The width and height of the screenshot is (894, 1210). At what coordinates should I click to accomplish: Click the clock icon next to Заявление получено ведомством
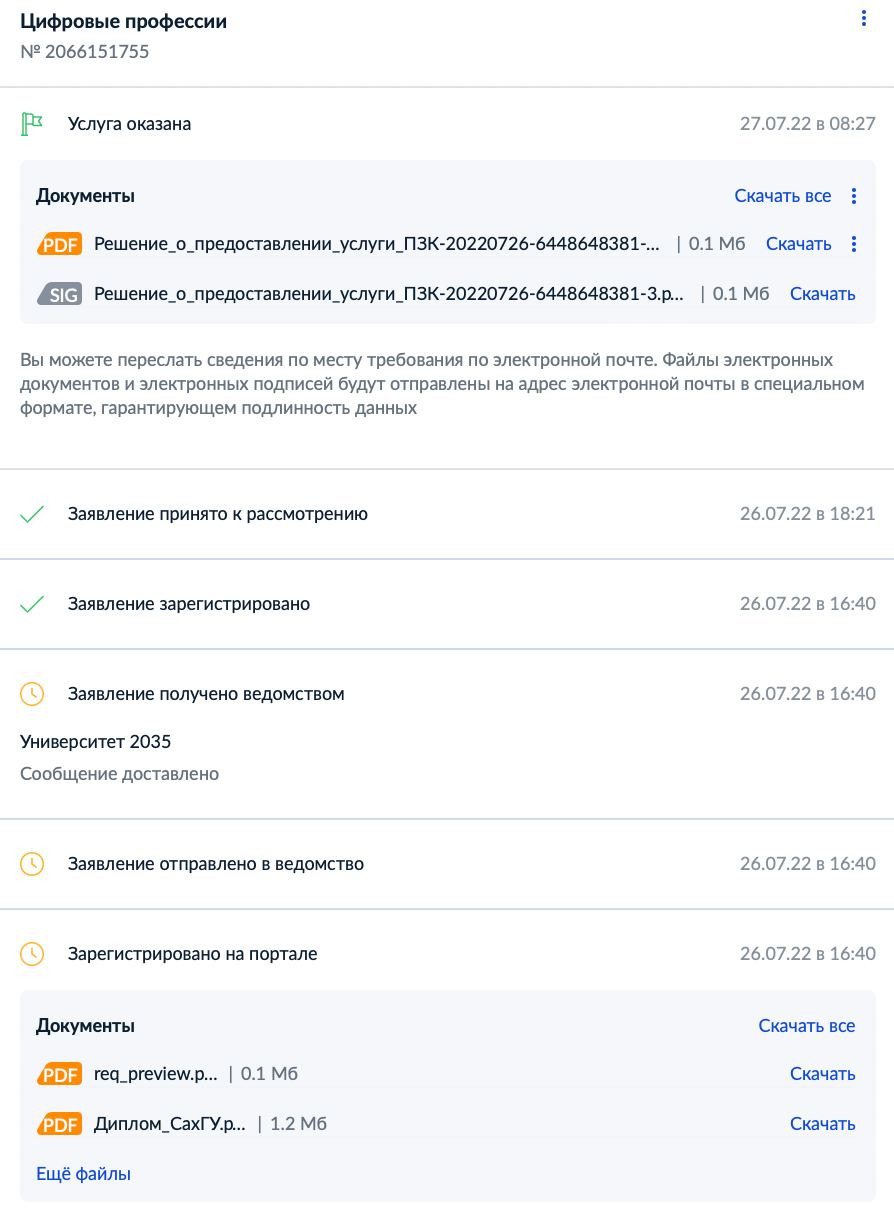(x=30, y=693)
